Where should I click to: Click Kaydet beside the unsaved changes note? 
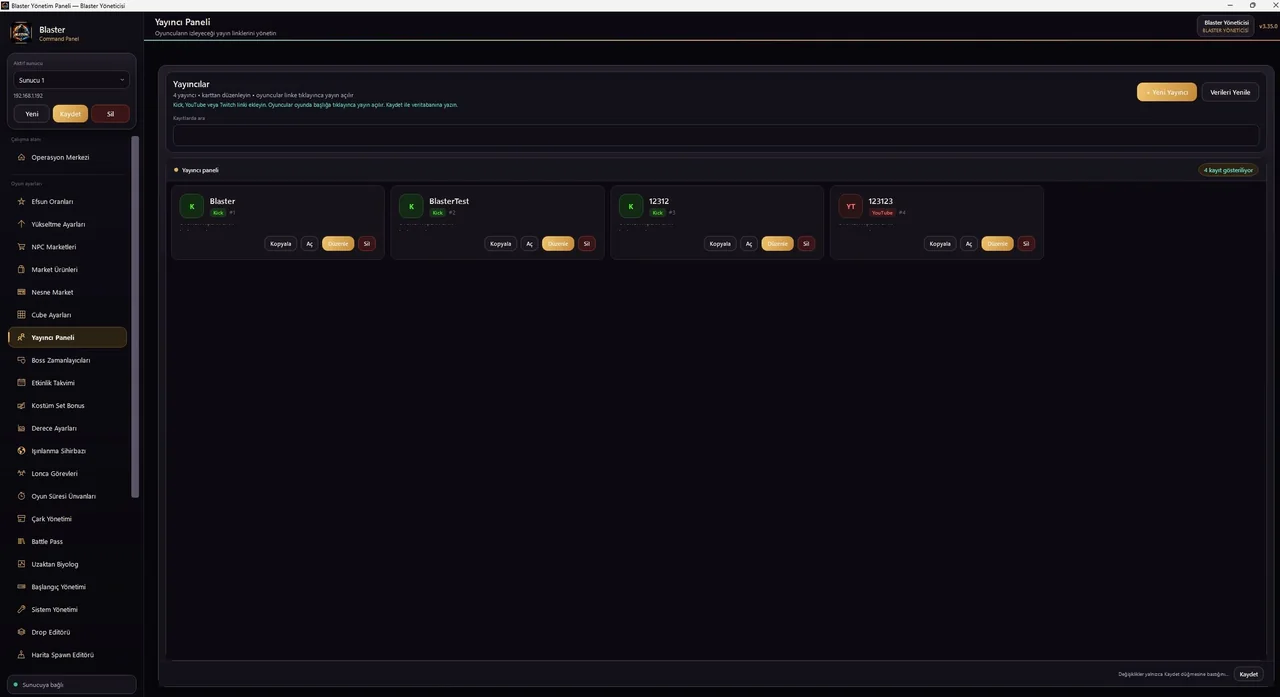tap(1249, 674)
